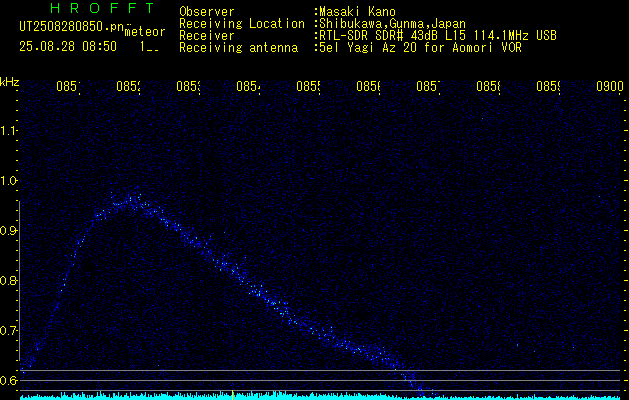
Task: Click the yellow marker in the cyan strip
Action: coord(232,394)
